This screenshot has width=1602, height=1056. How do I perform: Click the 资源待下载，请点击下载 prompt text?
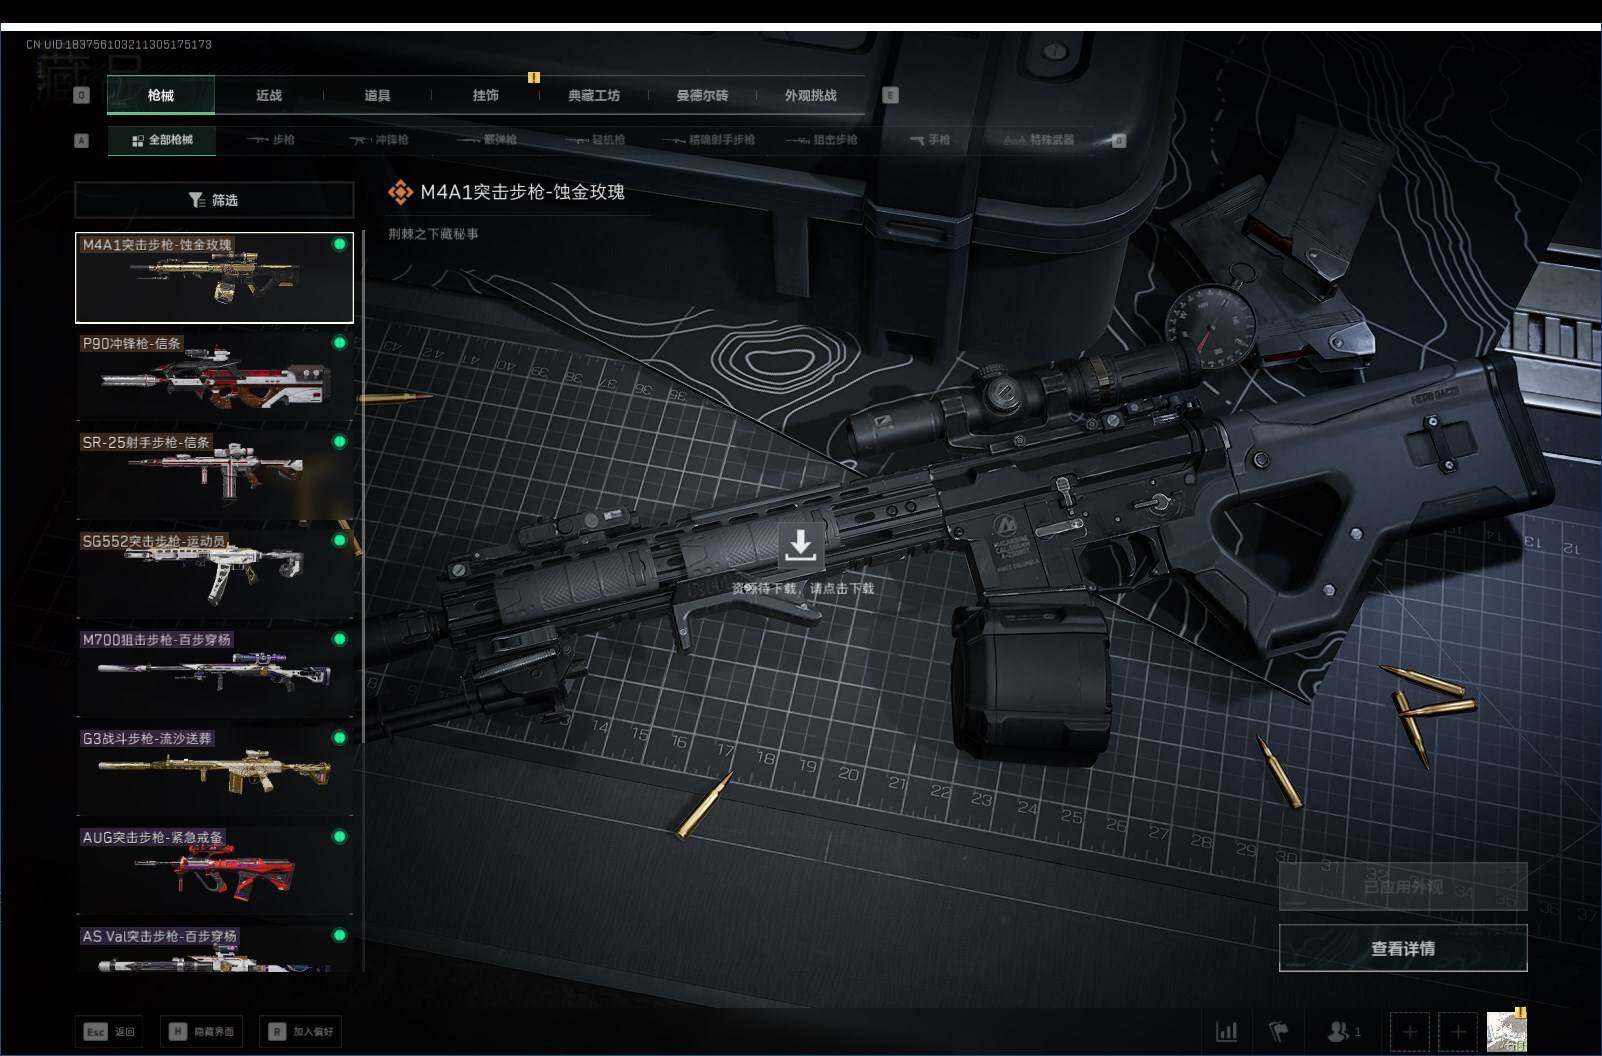(x=802, y=588)
